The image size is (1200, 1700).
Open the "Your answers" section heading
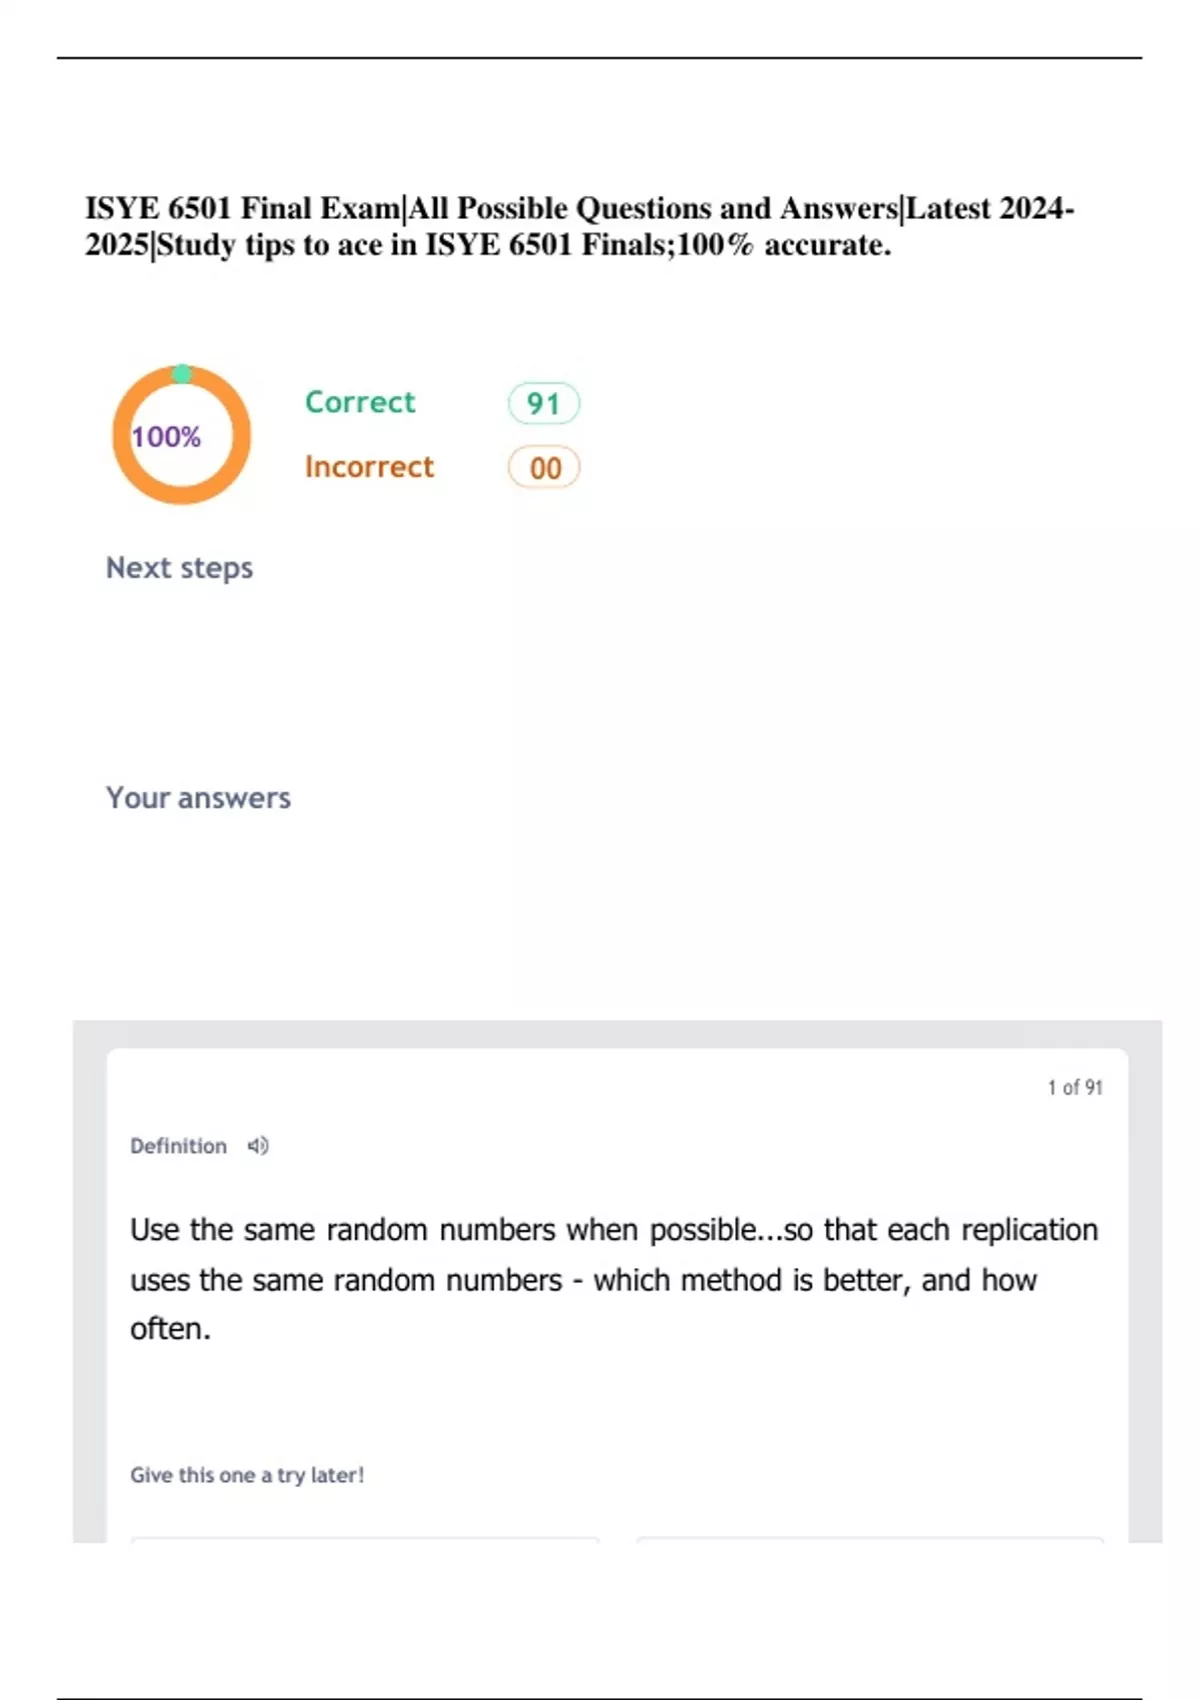point(198,798)
